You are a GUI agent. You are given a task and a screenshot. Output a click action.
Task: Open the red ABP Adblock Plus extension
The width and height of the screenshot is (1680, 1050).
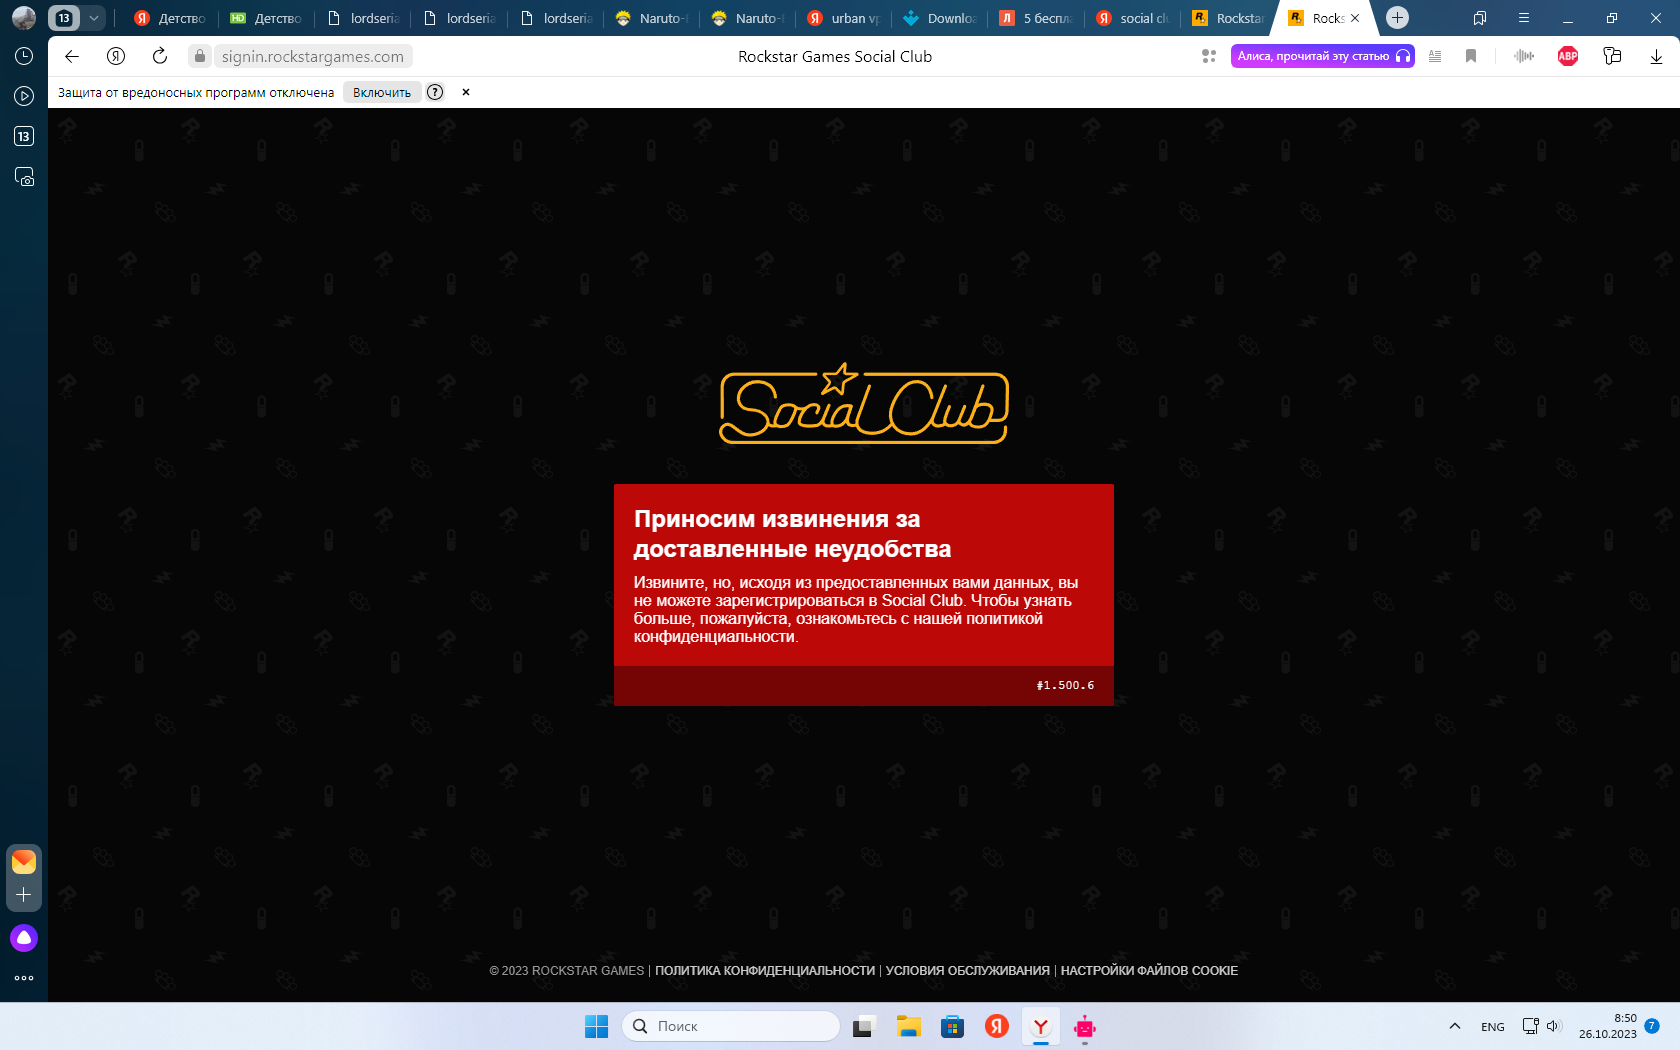(1568, 56)
